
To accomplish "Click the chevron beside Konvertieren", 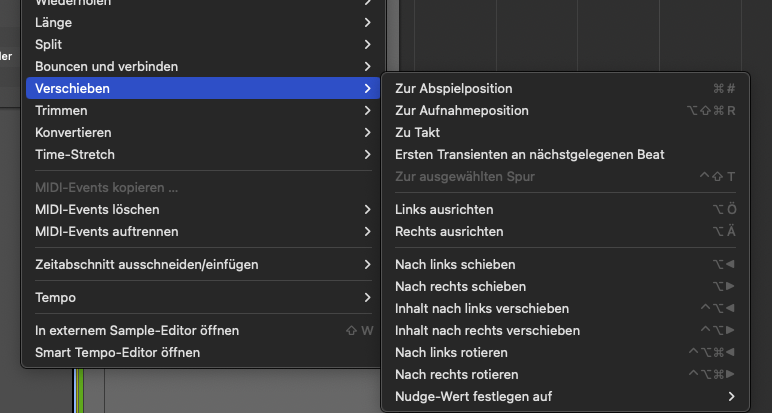I will [x=367, y=132].
